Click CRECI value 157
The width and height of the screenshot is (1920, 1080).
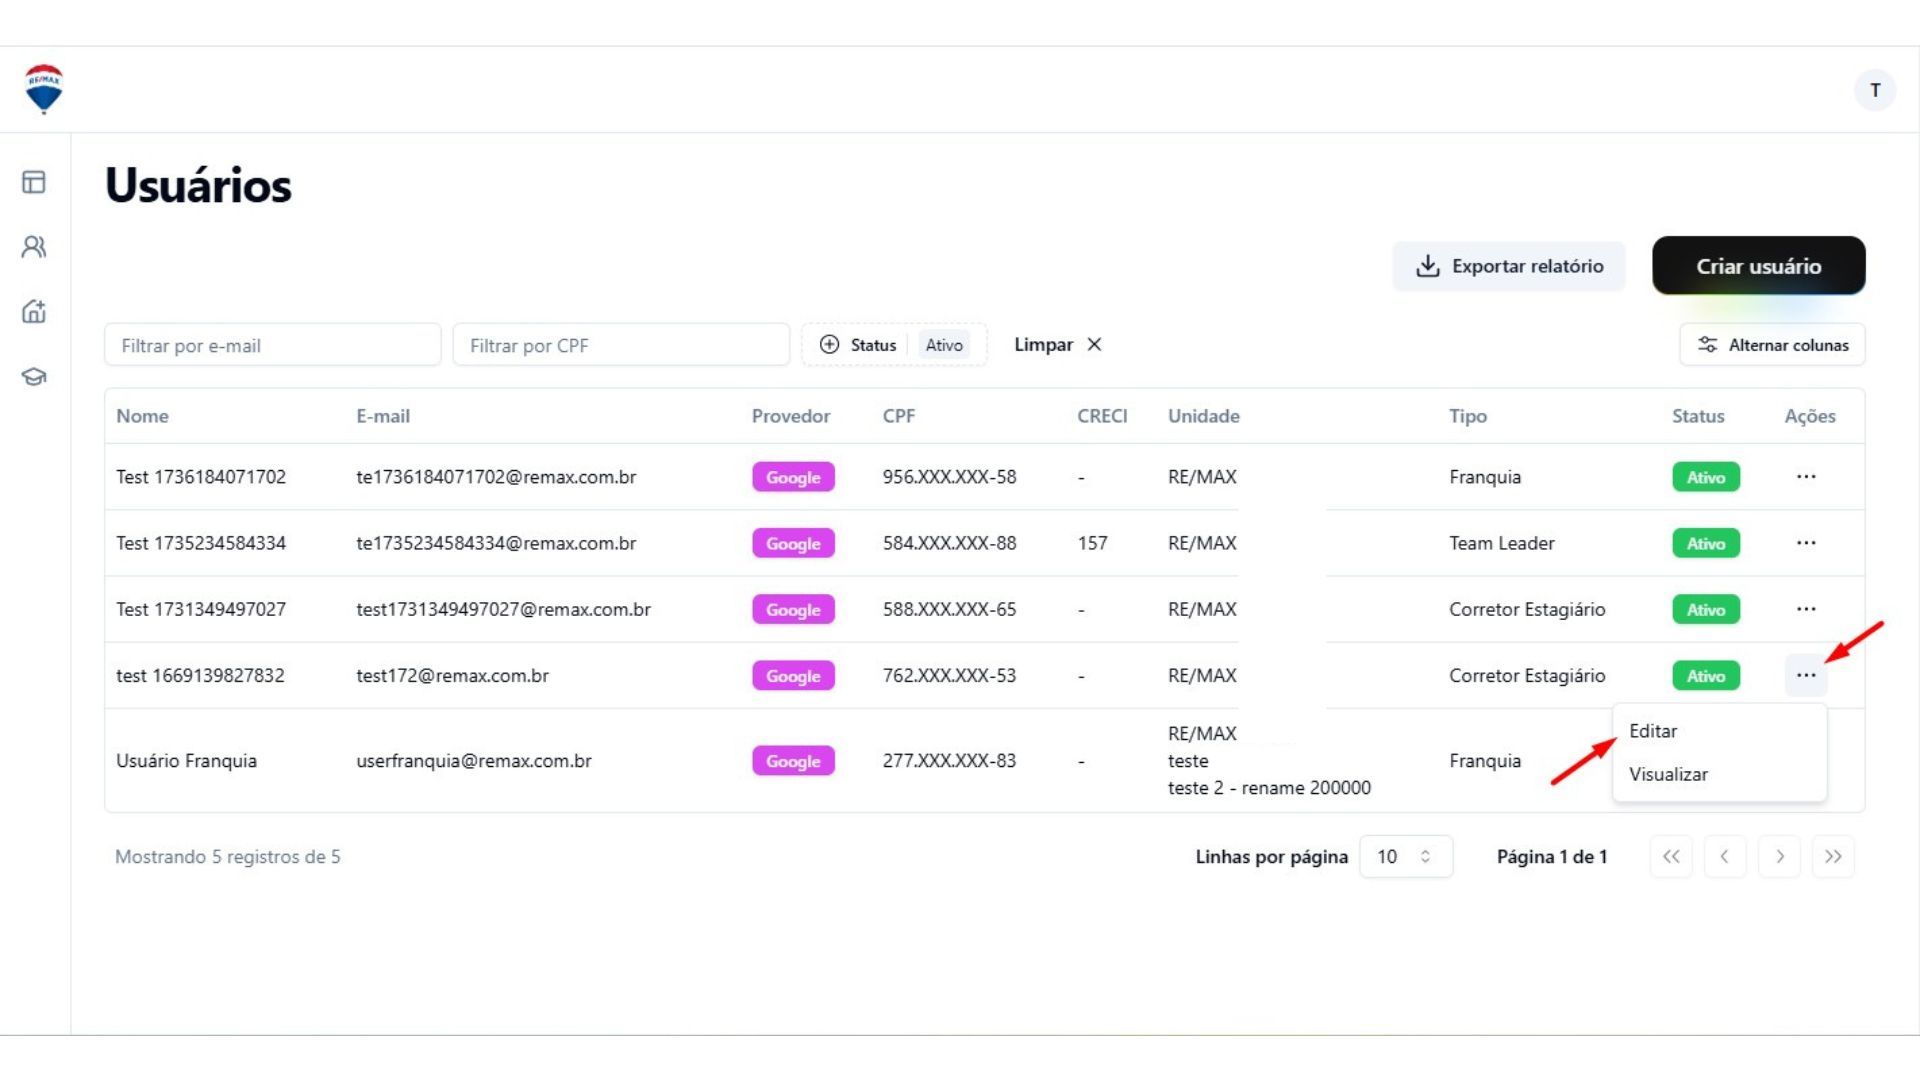tap(1092, 543)
